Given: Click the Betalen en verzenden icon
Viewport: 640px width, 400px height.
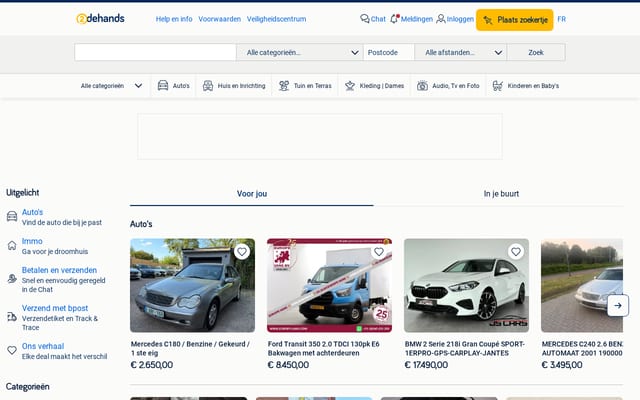Looking at the screenshot, I should point(12,279).
